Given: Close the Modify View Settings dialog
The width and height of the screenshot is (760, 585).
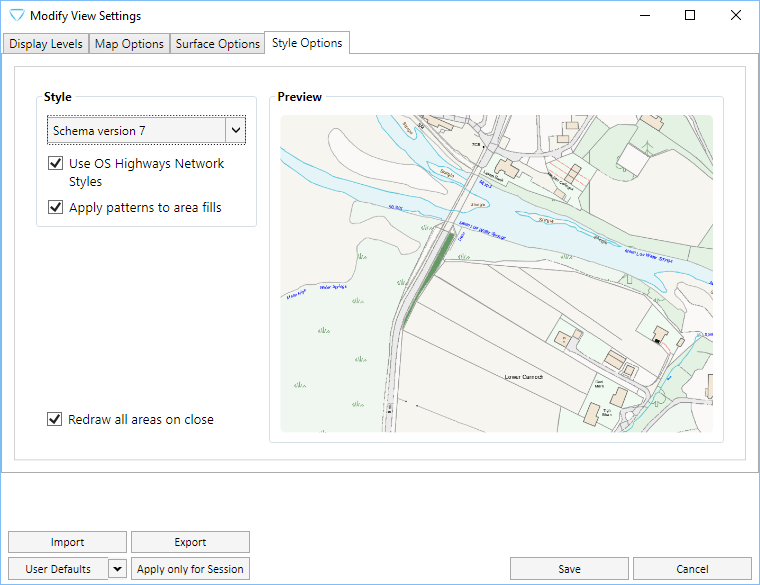Looking at the screenshot, I should tap(736, 16).
